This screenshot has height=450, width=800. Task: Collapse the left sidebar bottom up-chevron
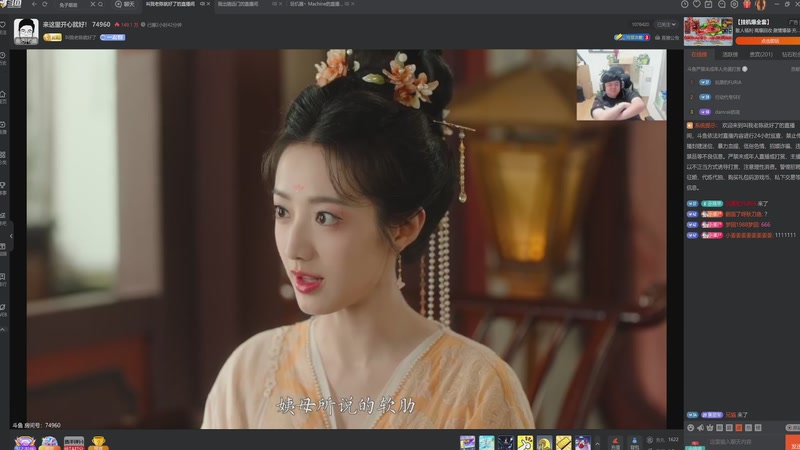point(3,330)
